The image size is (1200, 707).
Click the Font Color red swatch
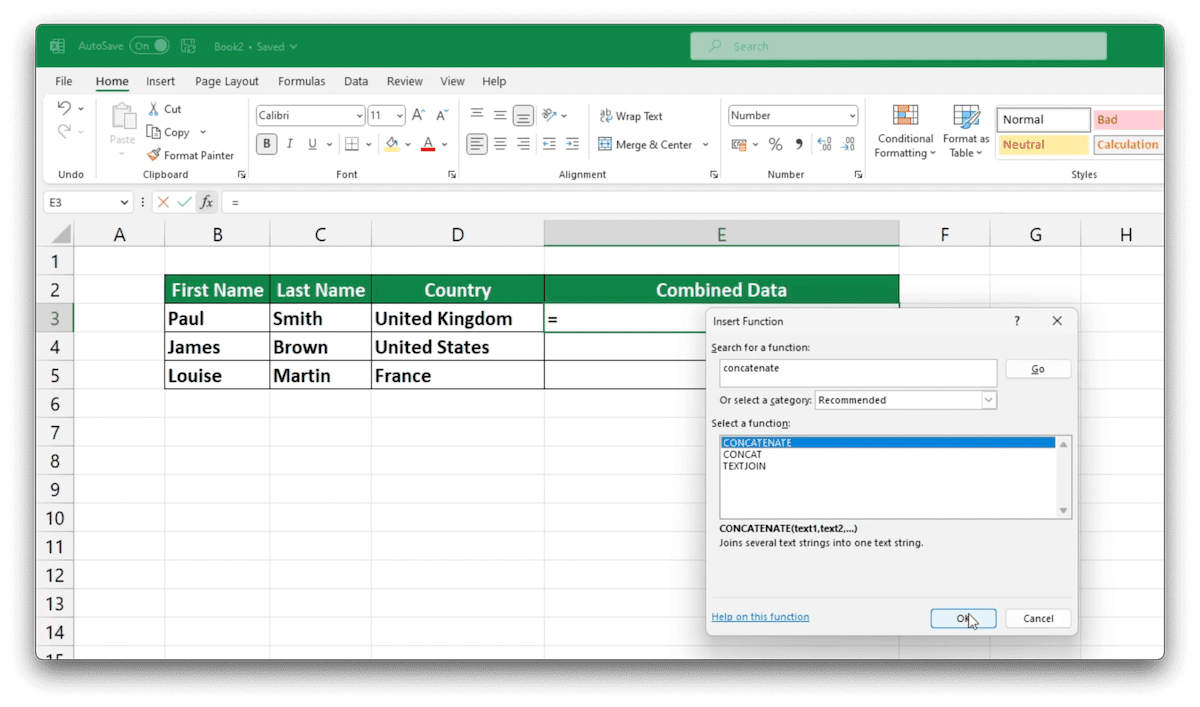(x=428, y=144)
